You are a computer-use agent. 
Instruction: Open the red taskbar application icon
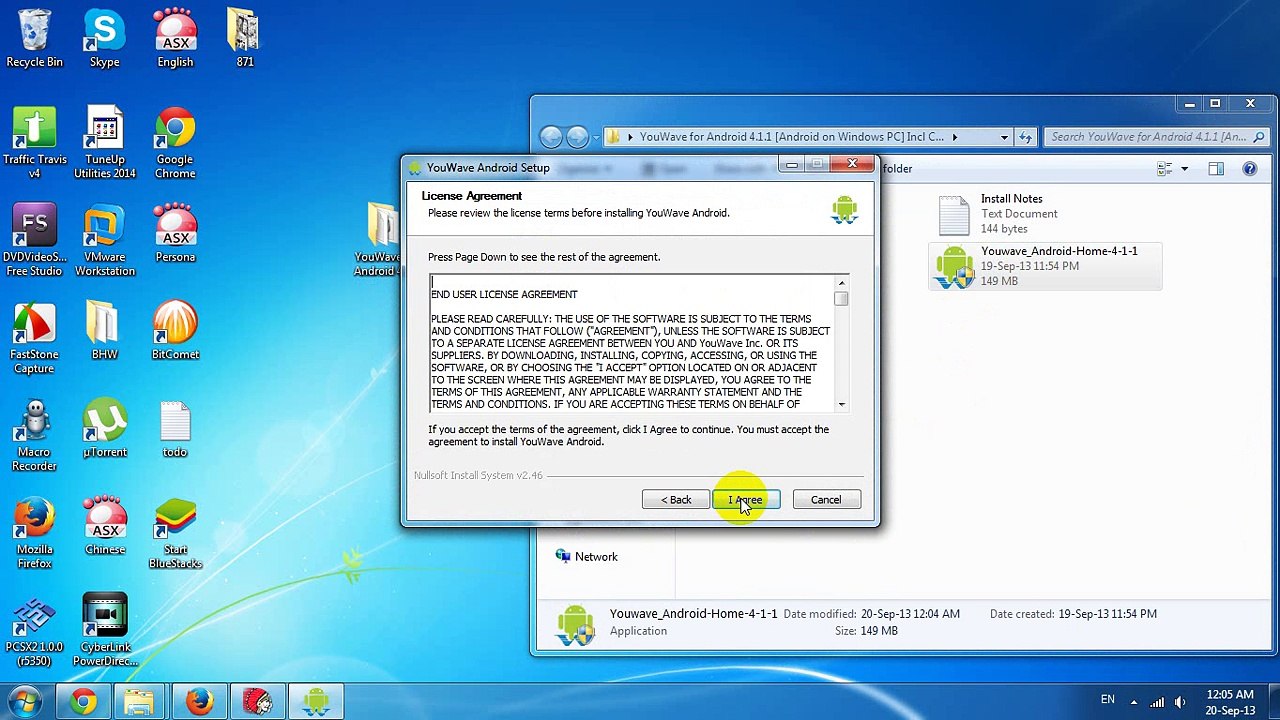point(258,701)
